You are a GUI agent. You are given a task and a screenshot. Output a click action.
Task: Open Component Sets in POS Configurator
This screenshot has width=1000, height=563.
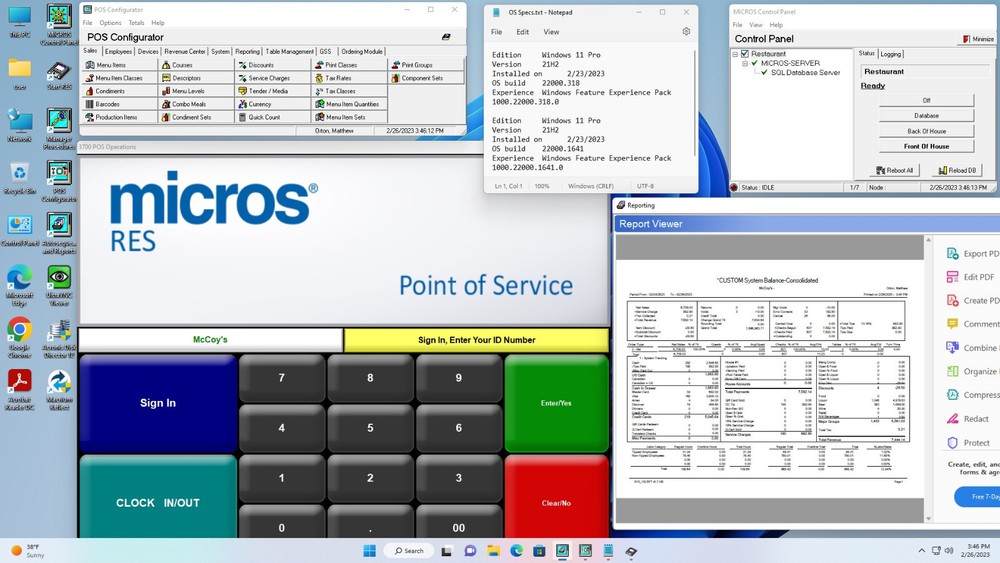[426, 78]
